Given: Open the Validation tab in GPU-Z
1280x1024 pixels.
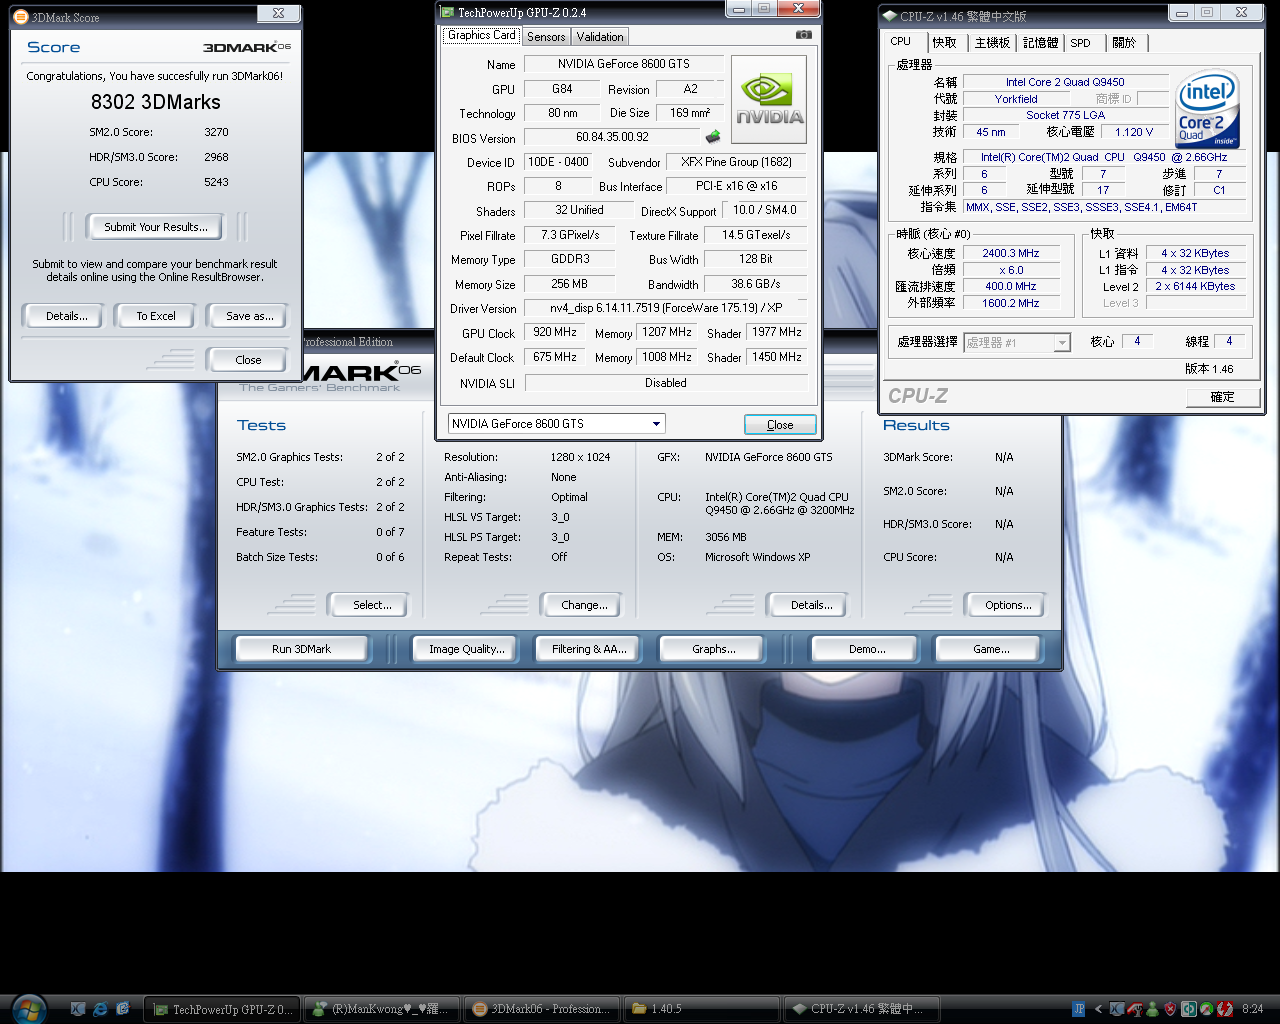Looking at the screenshot, I should pos(600,37).
